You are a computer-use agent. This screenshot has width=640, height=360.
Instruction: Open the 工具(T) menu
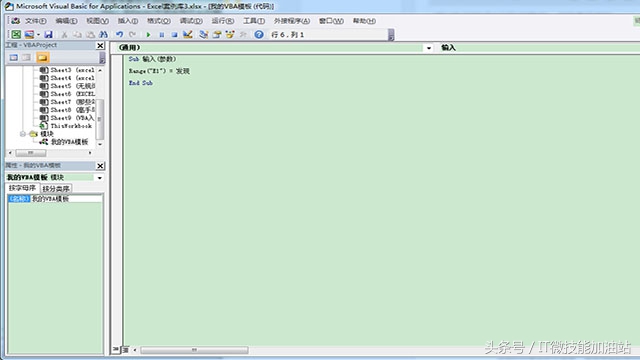pos(253,21)
